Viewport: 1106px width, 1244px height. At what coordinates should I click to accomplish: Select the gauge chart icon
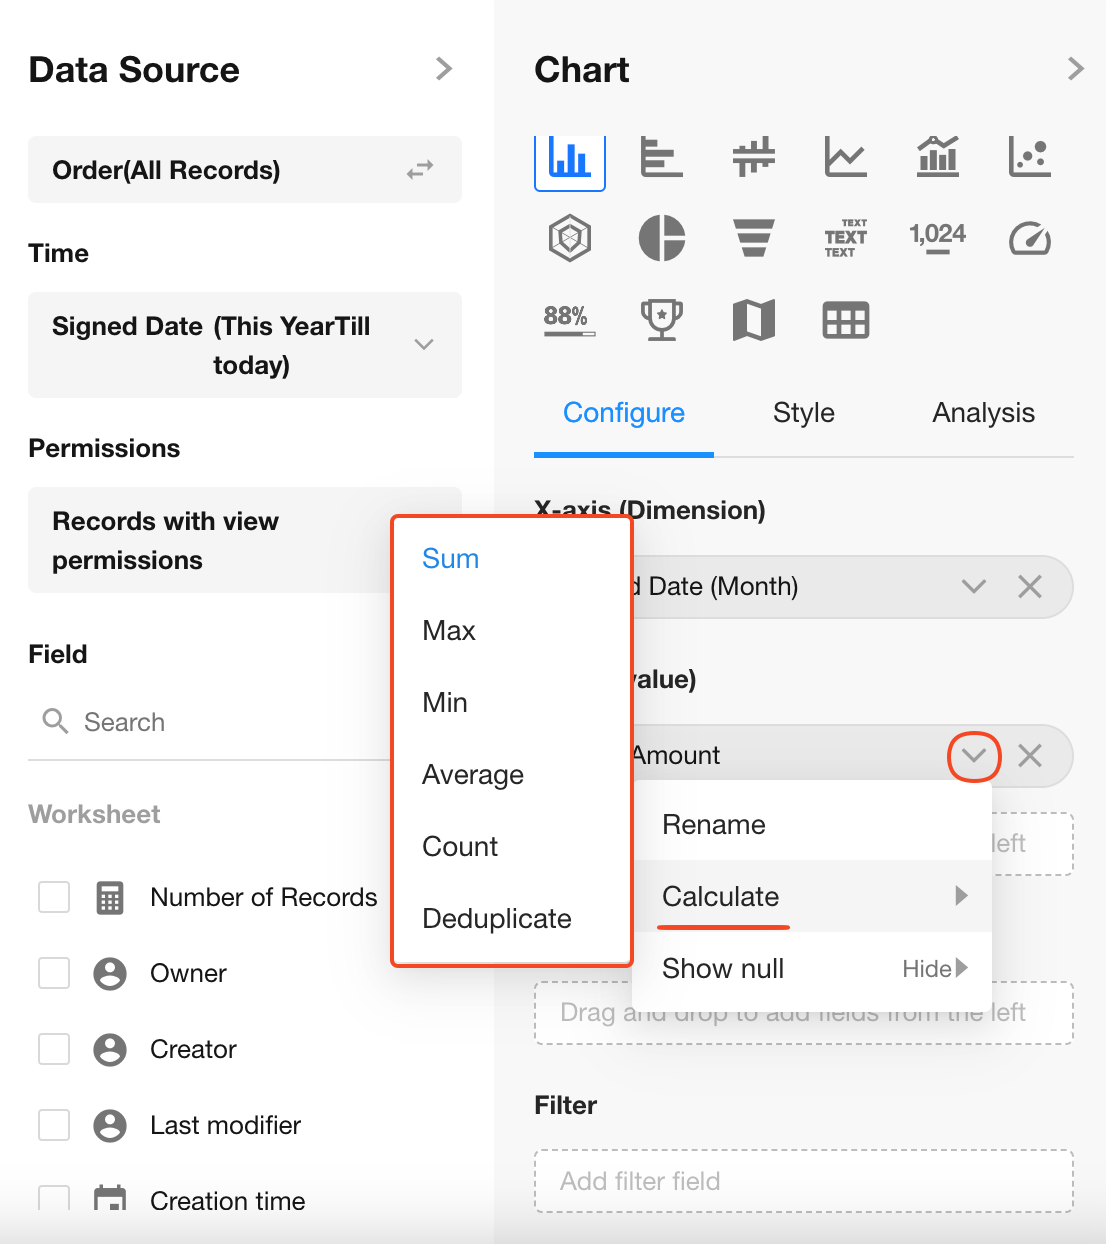point(1029,239)
